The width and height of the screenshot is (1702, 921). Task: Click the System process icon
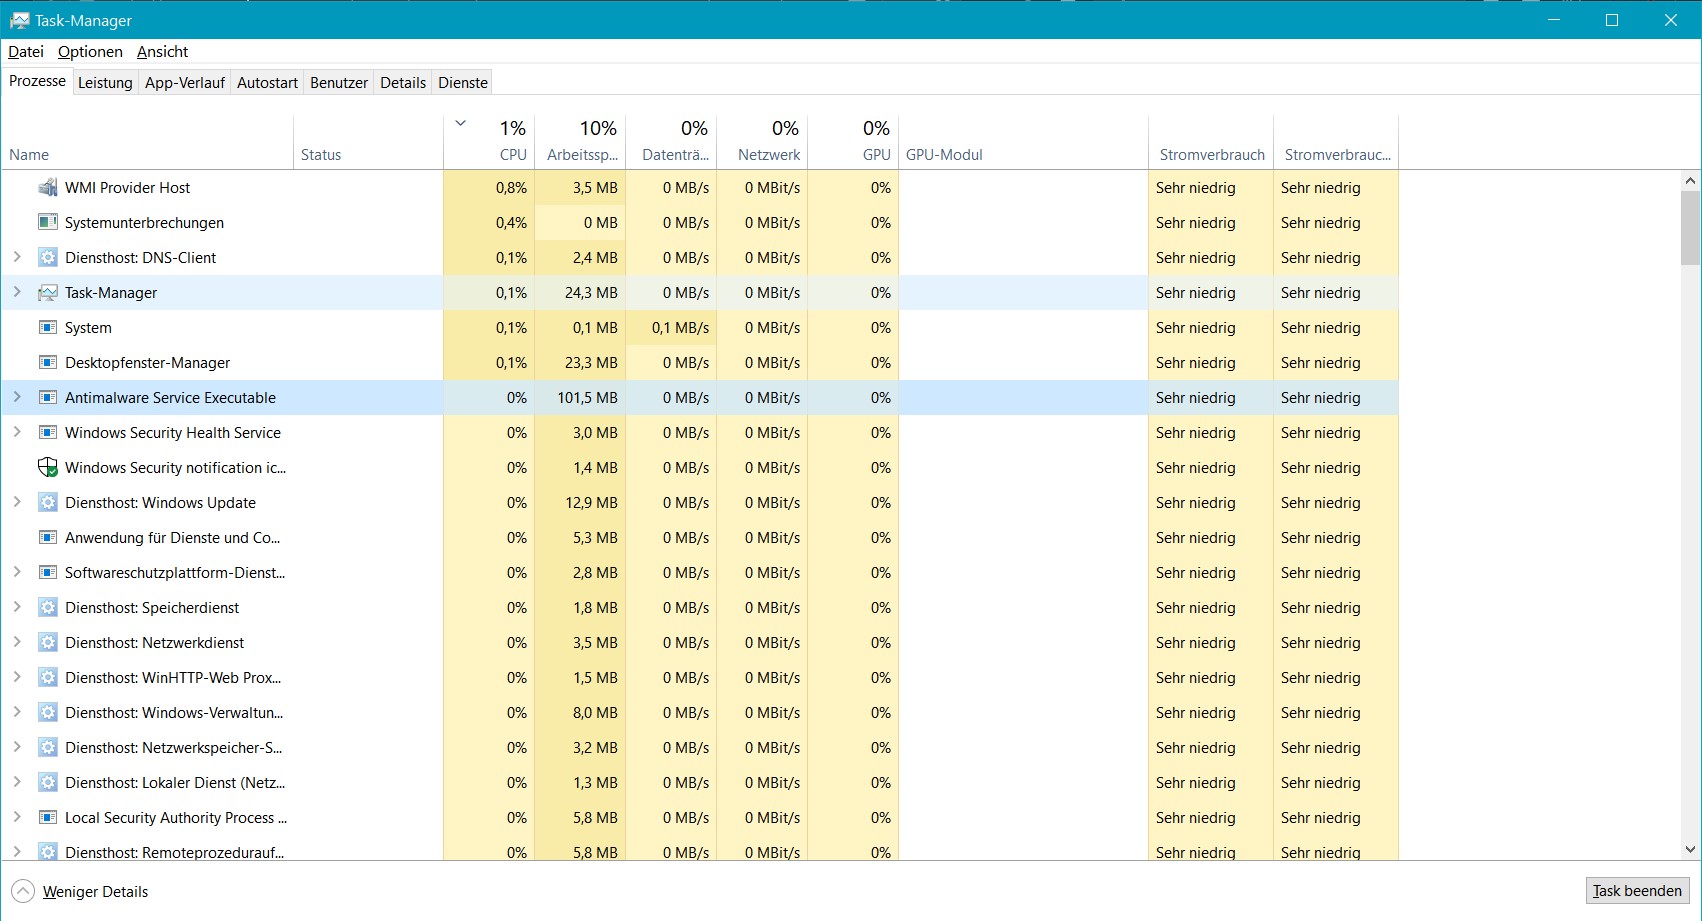(47, 327)
